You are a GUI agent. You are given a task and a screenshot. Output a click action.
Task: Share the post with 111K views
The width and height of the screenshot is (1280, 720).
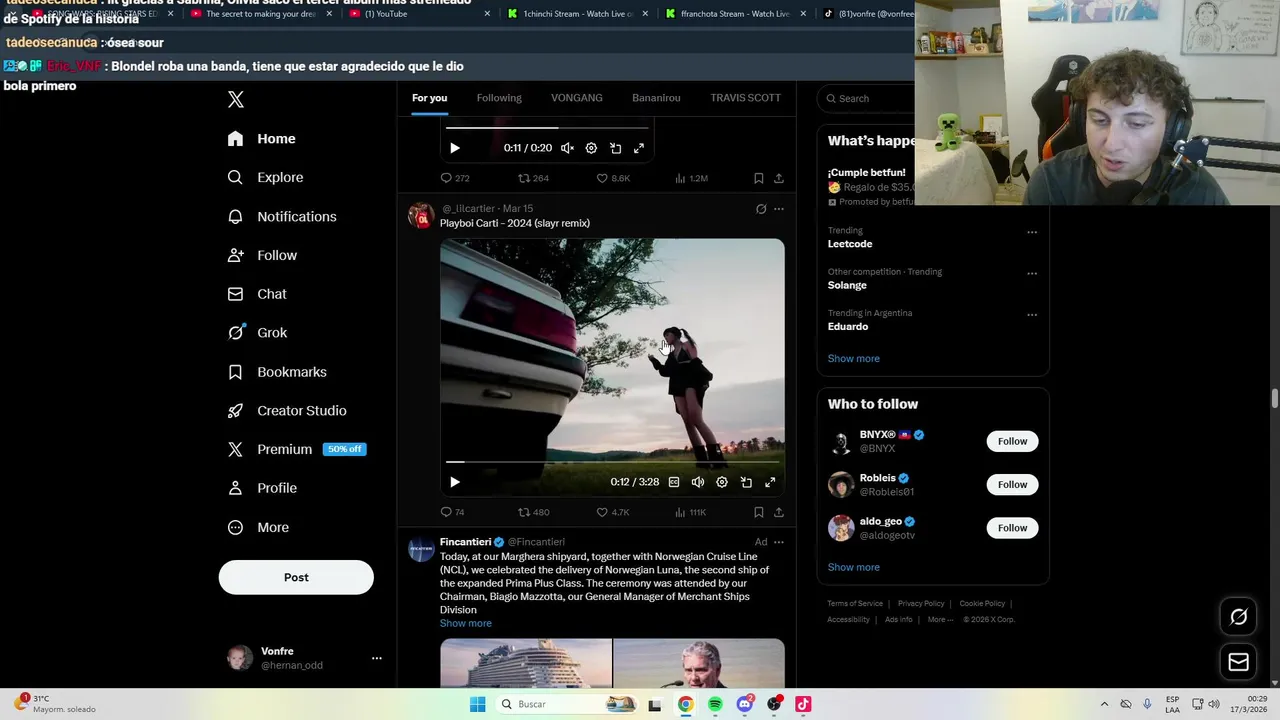point(779,512)
